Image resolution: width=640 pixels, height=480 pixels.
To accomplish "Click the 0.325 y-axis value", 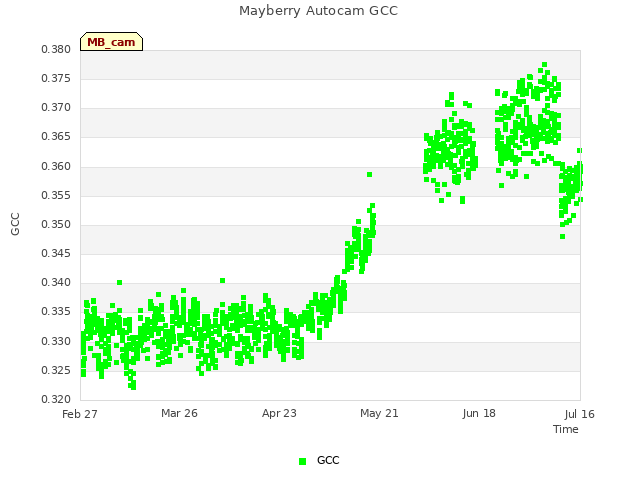I will click(x=56, y=371).
